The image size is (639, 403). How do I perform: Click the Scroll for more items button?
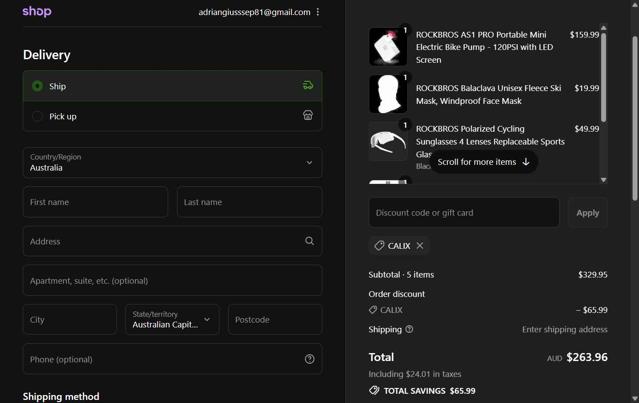tap(484, 162)
